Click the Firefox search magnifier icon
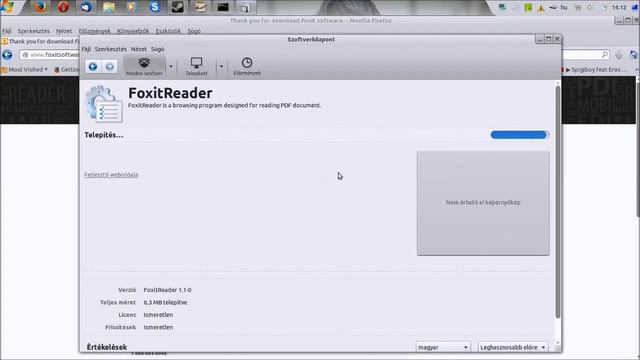The image size is (640, 360). tap(604, 54)
